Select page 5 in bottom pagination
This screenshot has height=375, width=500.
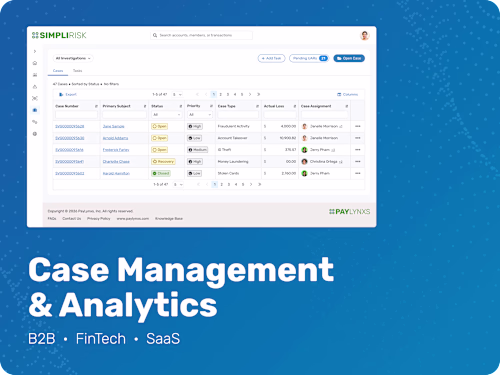pos(243,184)
